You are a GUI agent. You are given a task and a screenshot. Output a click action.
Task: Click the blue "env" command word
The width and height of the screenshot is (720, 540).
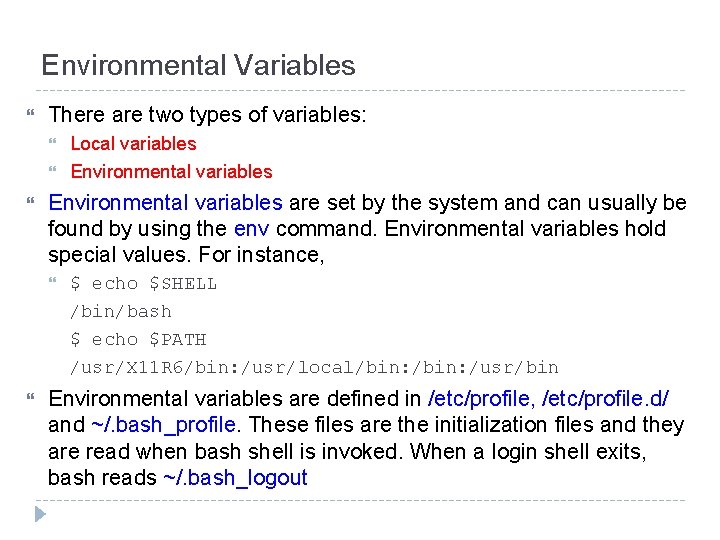tap(252, 229)
